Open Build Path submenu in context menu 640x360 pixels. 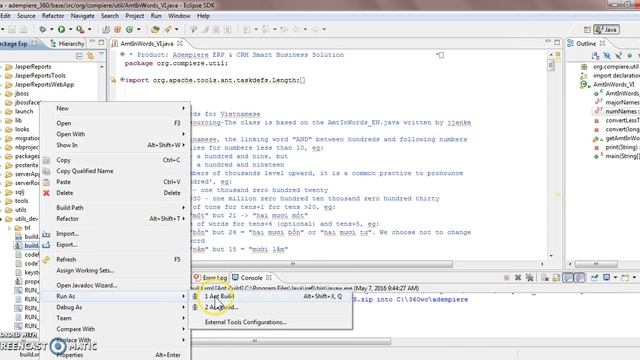[x=115, y=208]
